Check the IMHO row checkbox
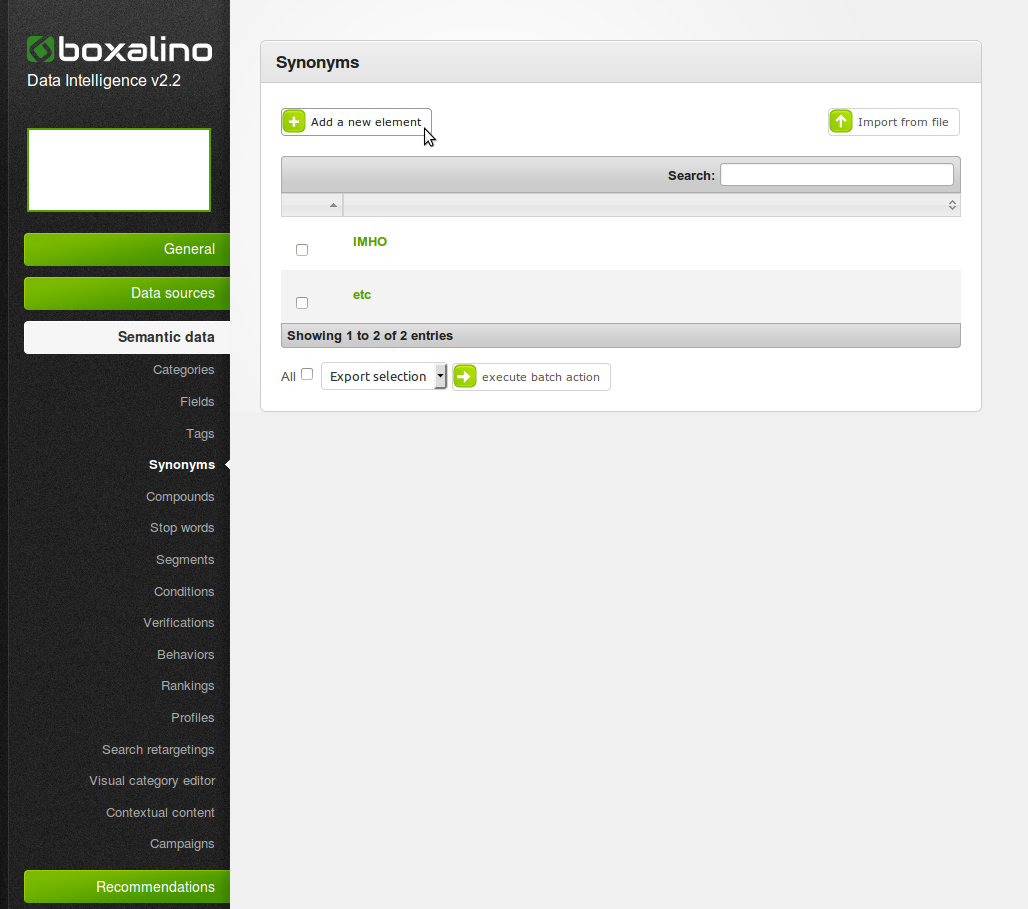1028x909 pixels. [302, 250]
